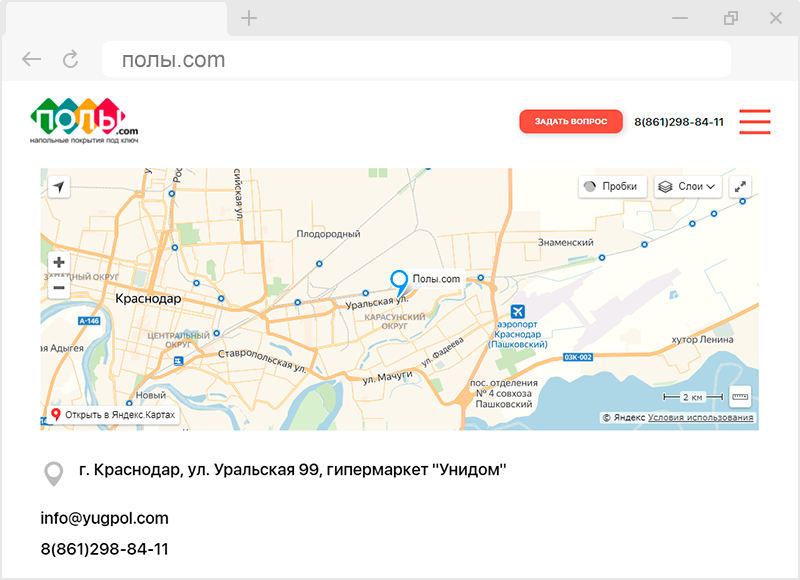The height and width of the screenshot is (580, 800).
Task: Click the Ставропольская ул. street label
Action: point(262,361)
